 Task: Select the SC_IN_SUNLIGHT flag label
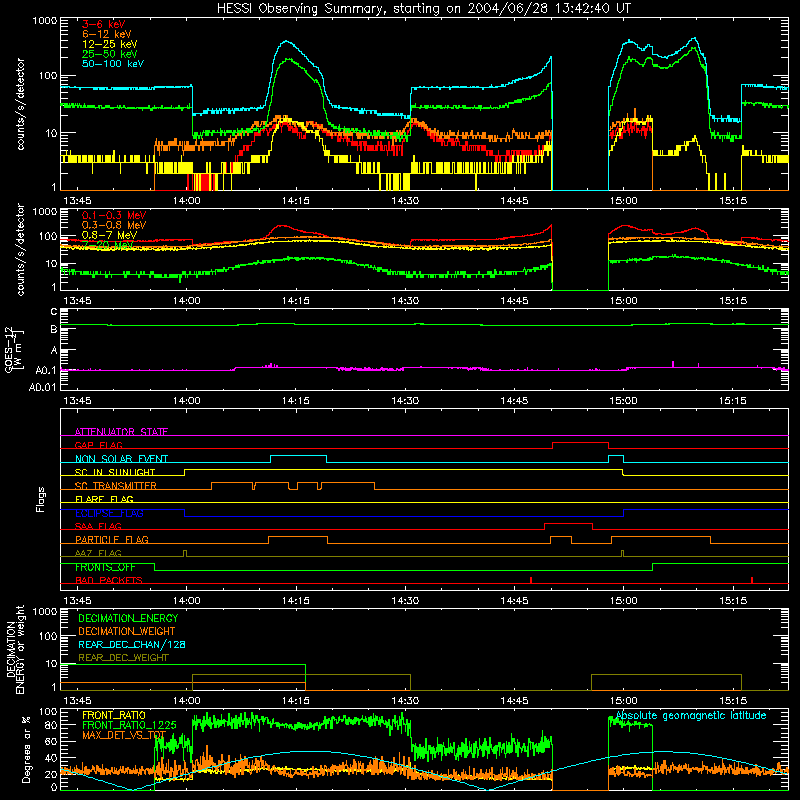click(x=115, y=472)
